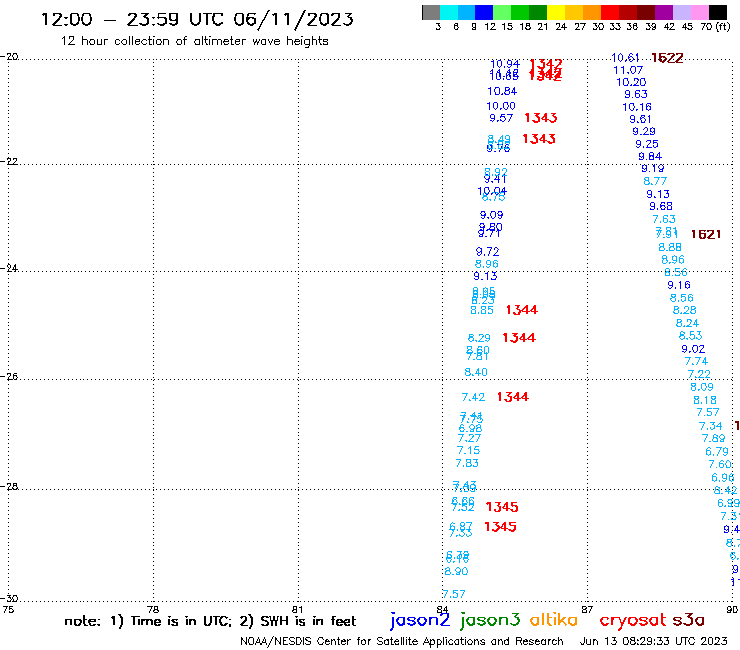Click the wave height value 10.84
740x650 pixels.
pos(502,92)
